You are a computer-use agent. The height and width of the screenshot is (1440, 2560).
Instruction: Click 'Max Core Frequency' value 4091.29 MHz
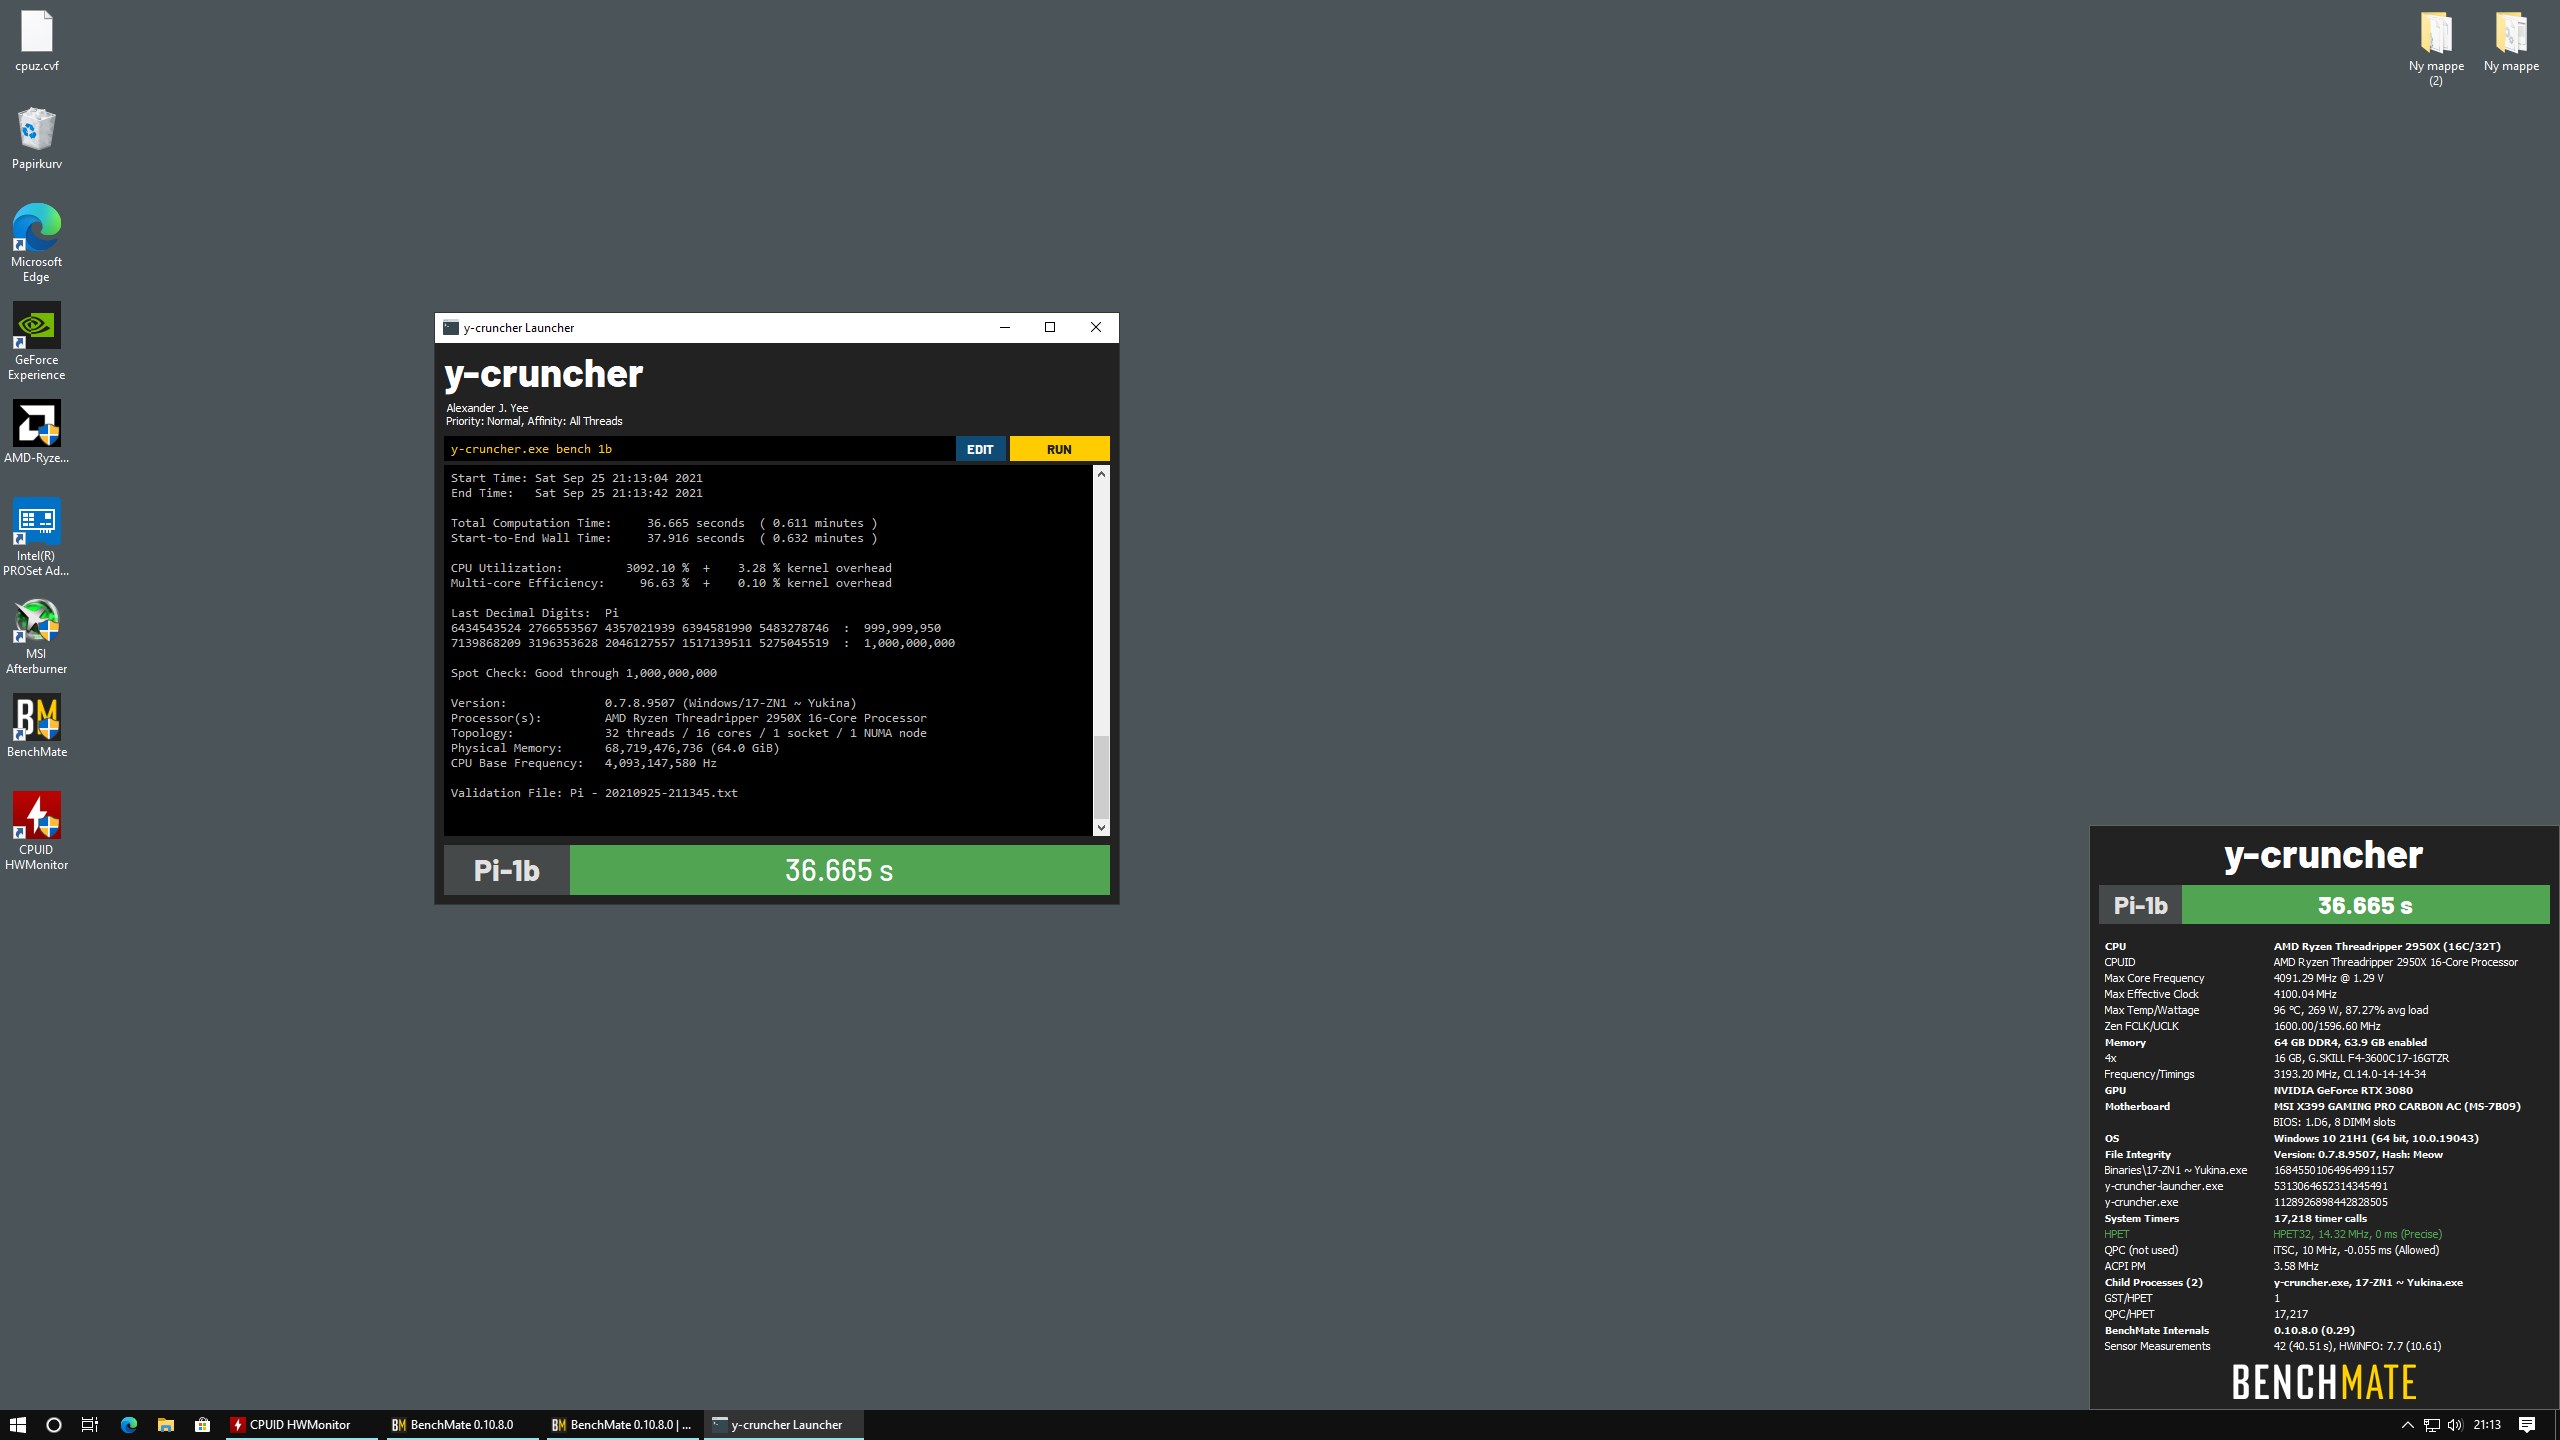tap(2328, 978)
